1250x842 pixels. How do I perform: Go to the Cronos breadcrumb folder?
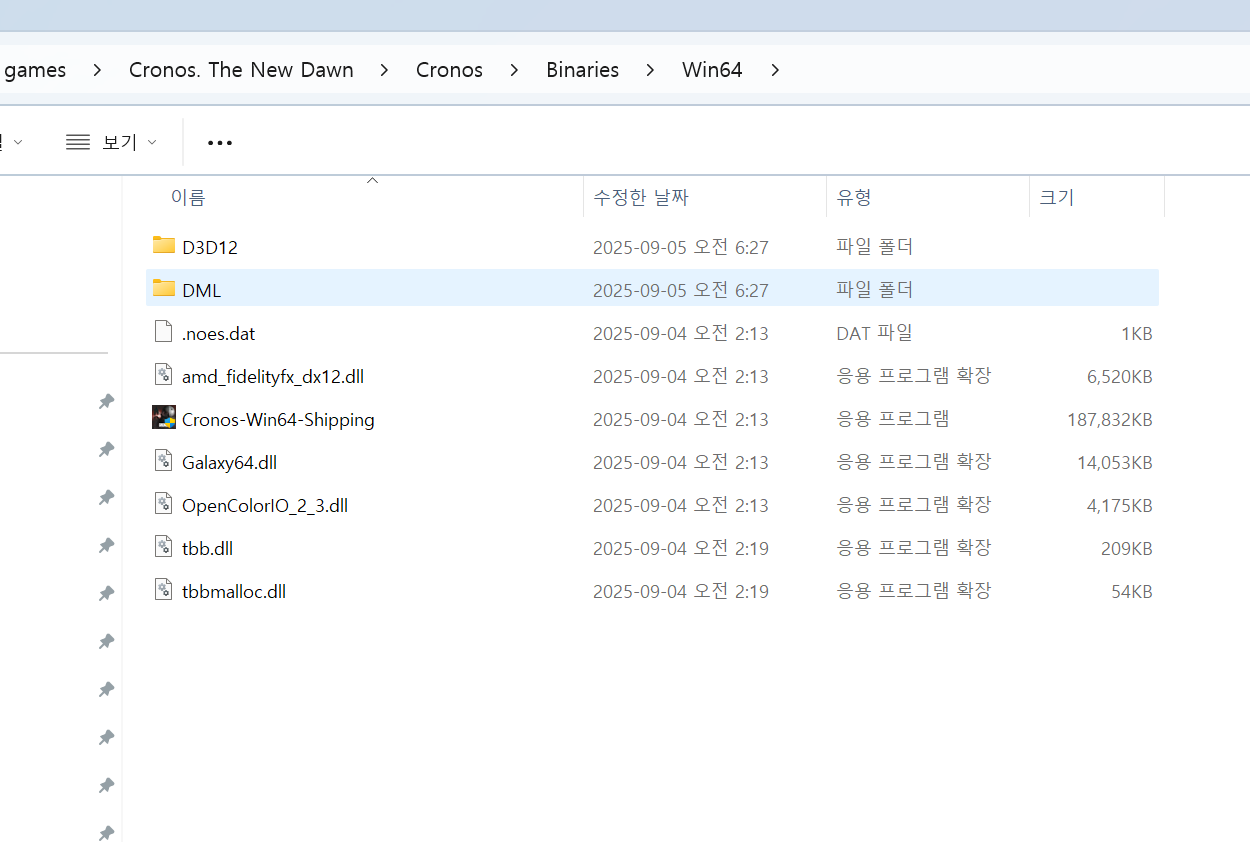(x=449, y=70)
